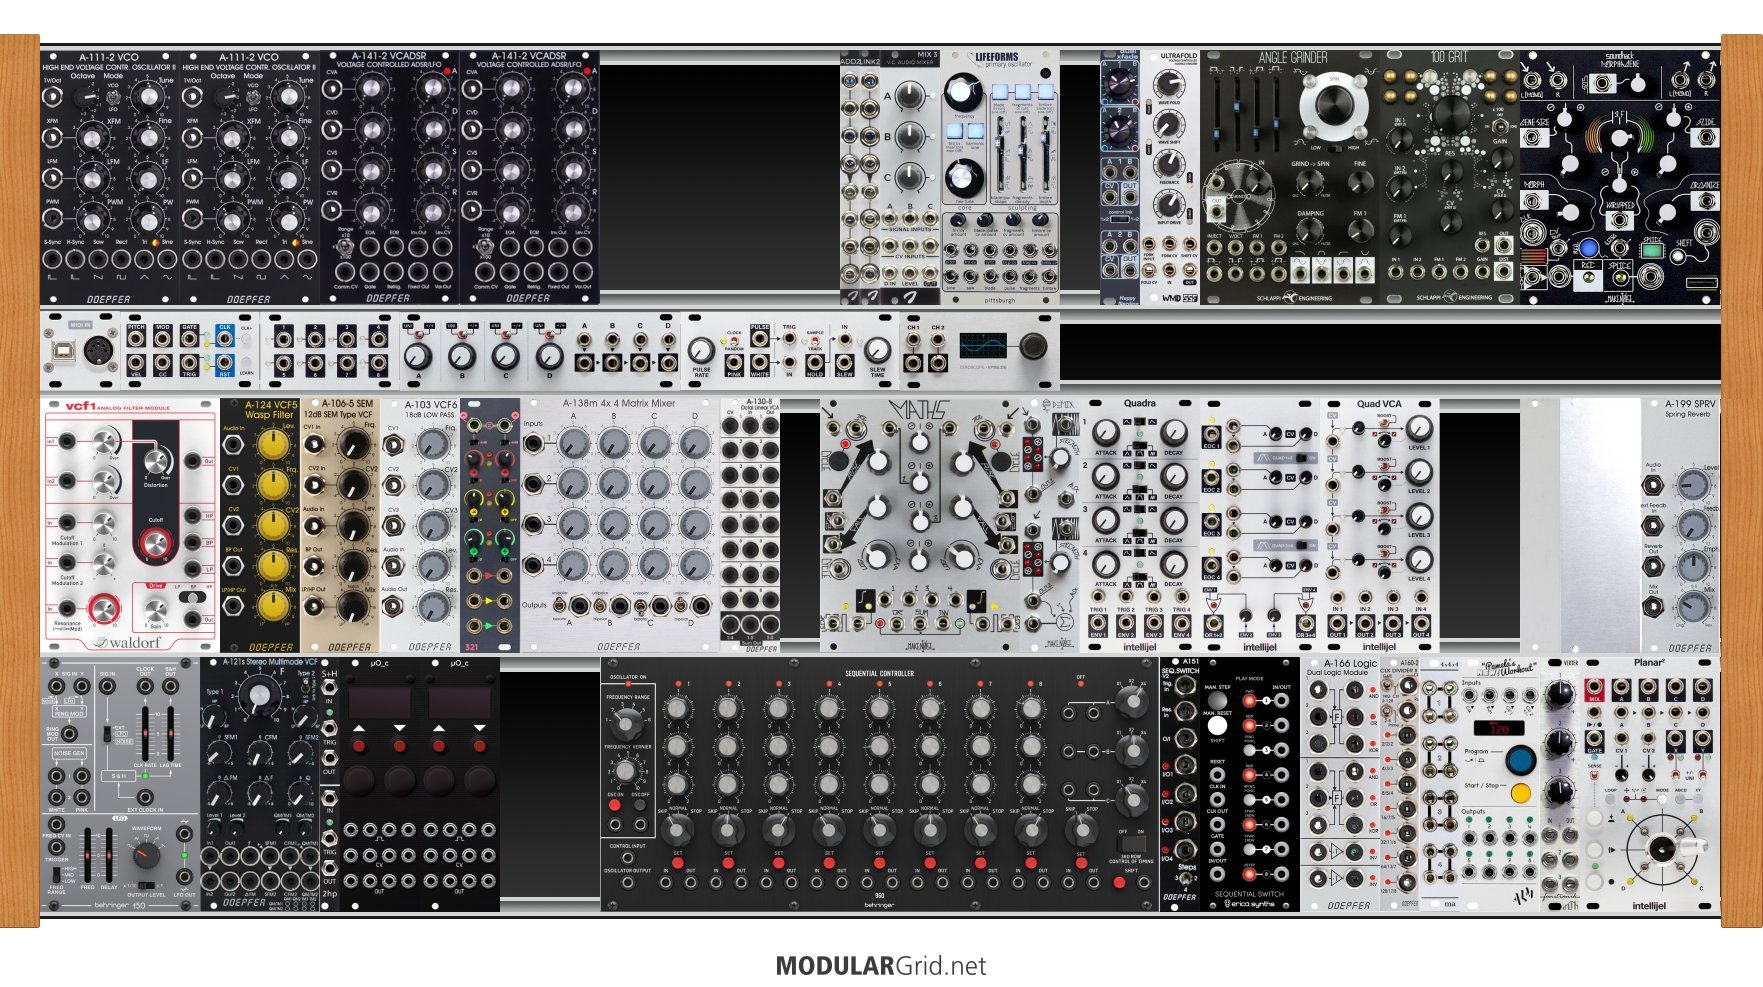Viewport: 1763px width, 987px height.
Task: Click the blue CLK jack on the MIDI tile
Action: pos(224,339)
